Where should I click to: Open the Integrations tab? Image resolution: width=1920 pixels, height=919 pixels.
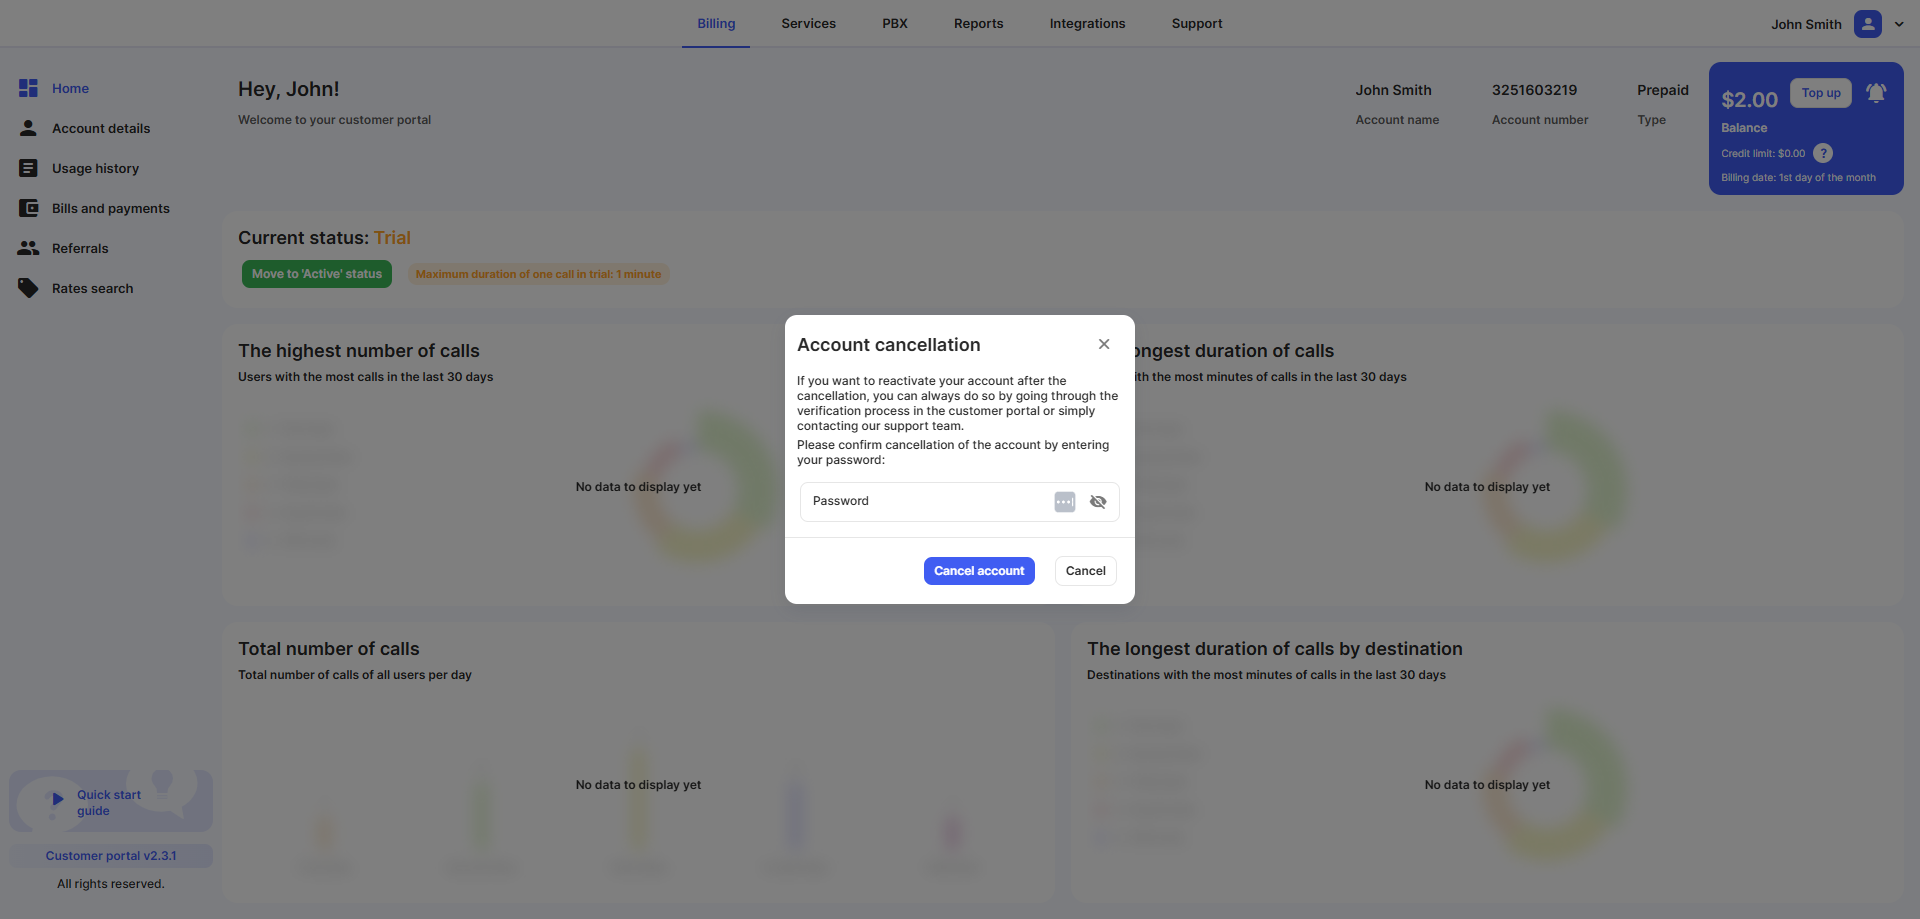click(1087, 24)
